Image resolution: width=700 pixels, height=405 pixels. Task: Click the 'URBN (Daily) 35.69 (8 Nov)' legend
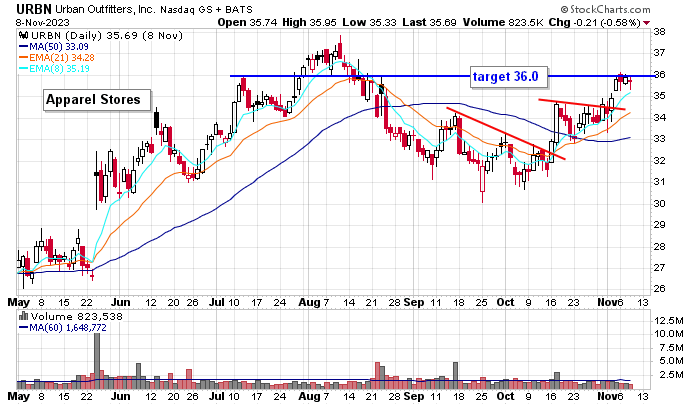point(107,35)
